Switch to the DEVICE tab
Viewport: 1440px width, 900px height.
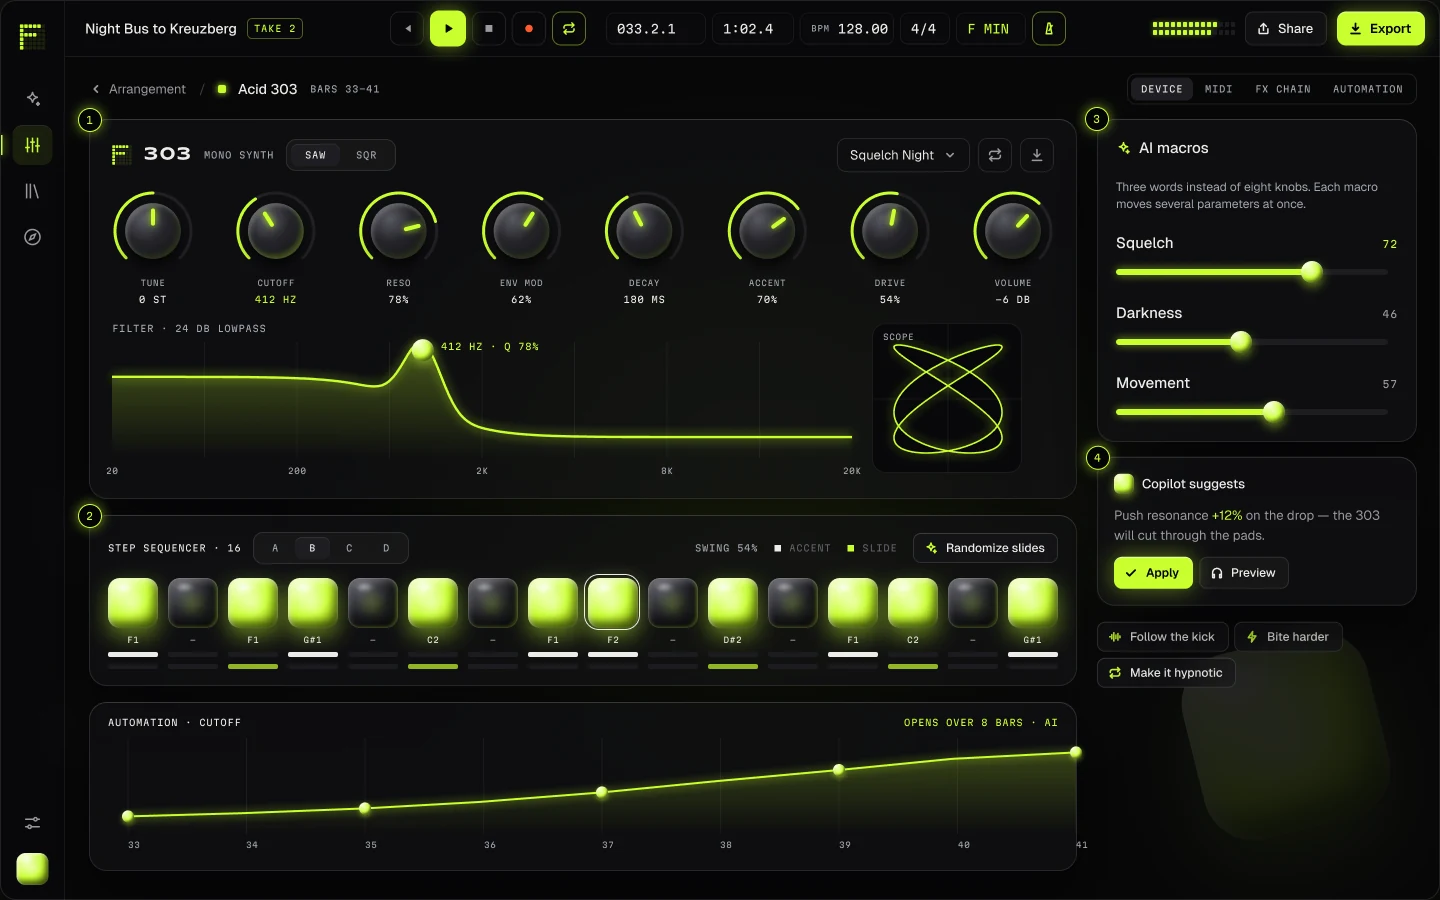click(x=1162, y=89)
